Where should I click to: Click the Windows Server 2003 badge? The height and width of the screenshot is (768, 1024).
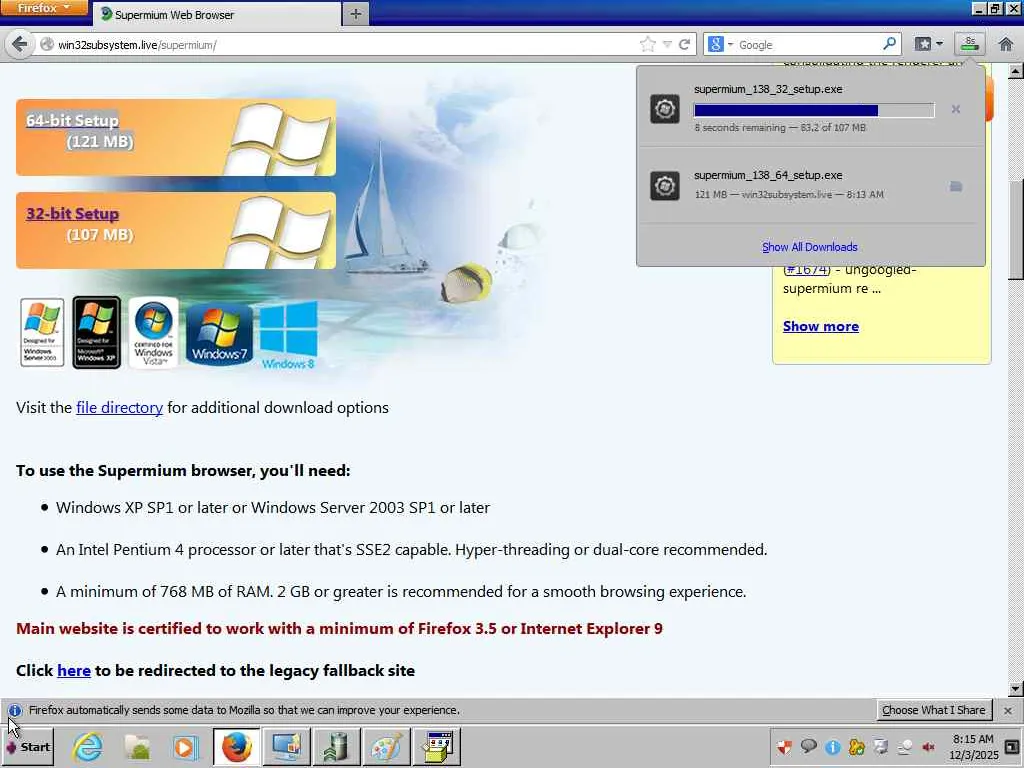(42, 332)
